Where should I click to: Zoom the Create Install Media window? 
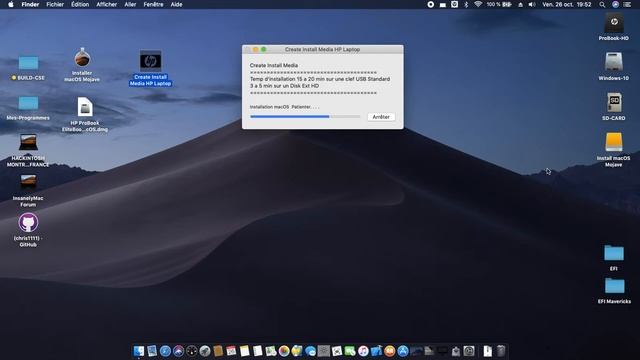pyautogui.click(x=264, y=49)
